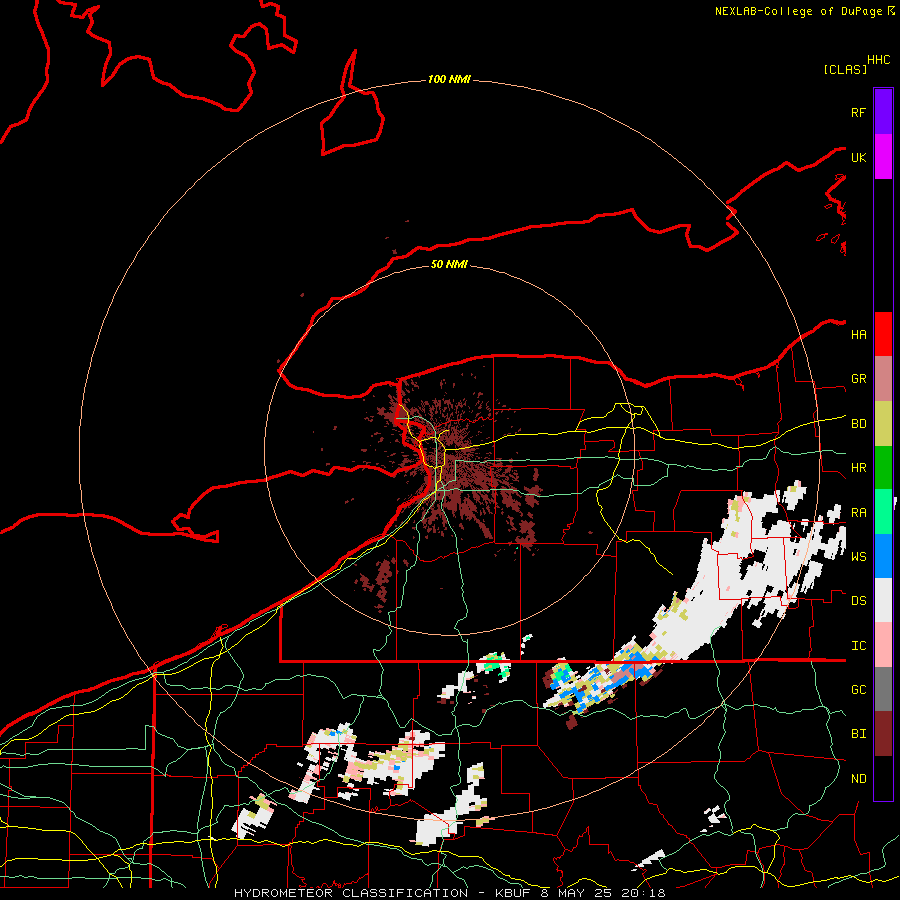Image resolution: width=900 pixels, height=900 pixels.
Task: Click the 'IC' legend label
Action: click(x=858, y=646)
